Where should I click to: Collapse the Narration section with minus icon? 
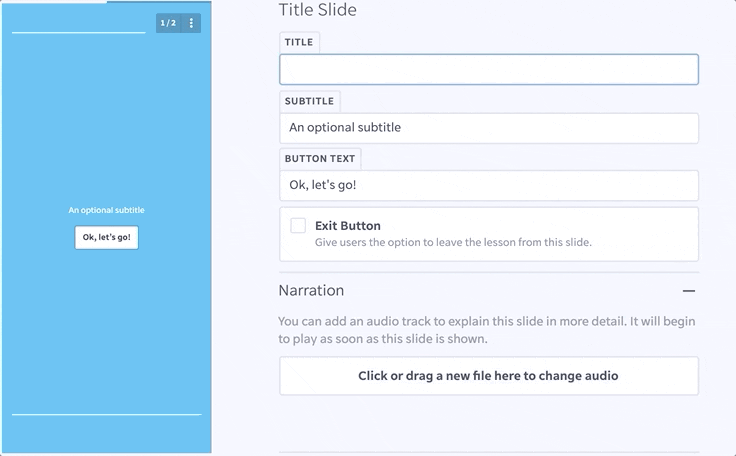pos(688,291)
